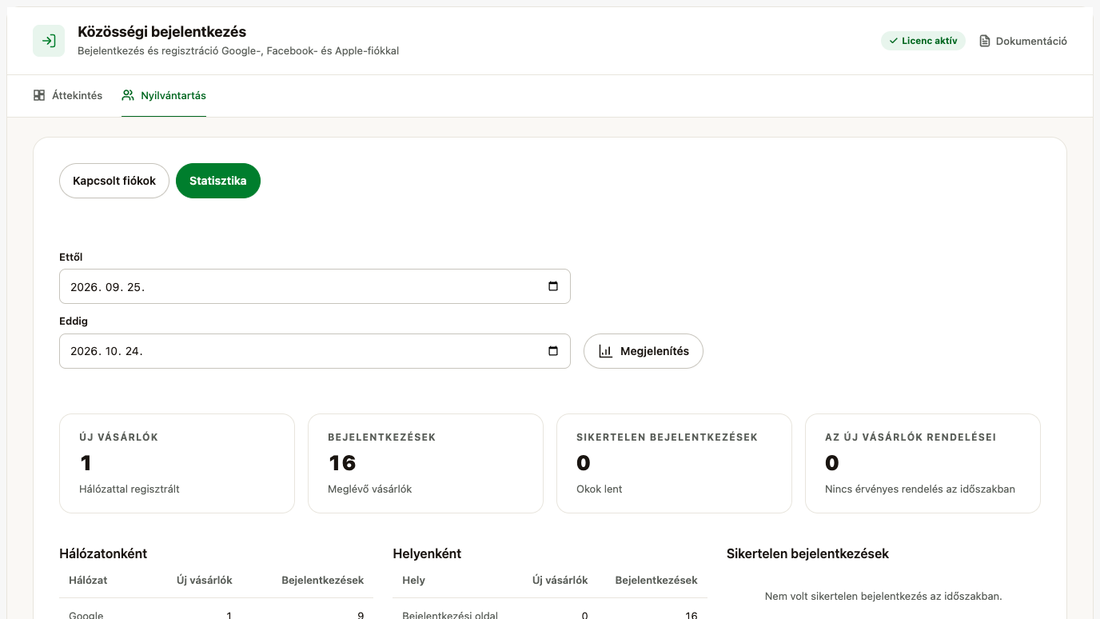Open the Kapcsolt fiókok view
The image size is (1100, 619).
(114, 181)
